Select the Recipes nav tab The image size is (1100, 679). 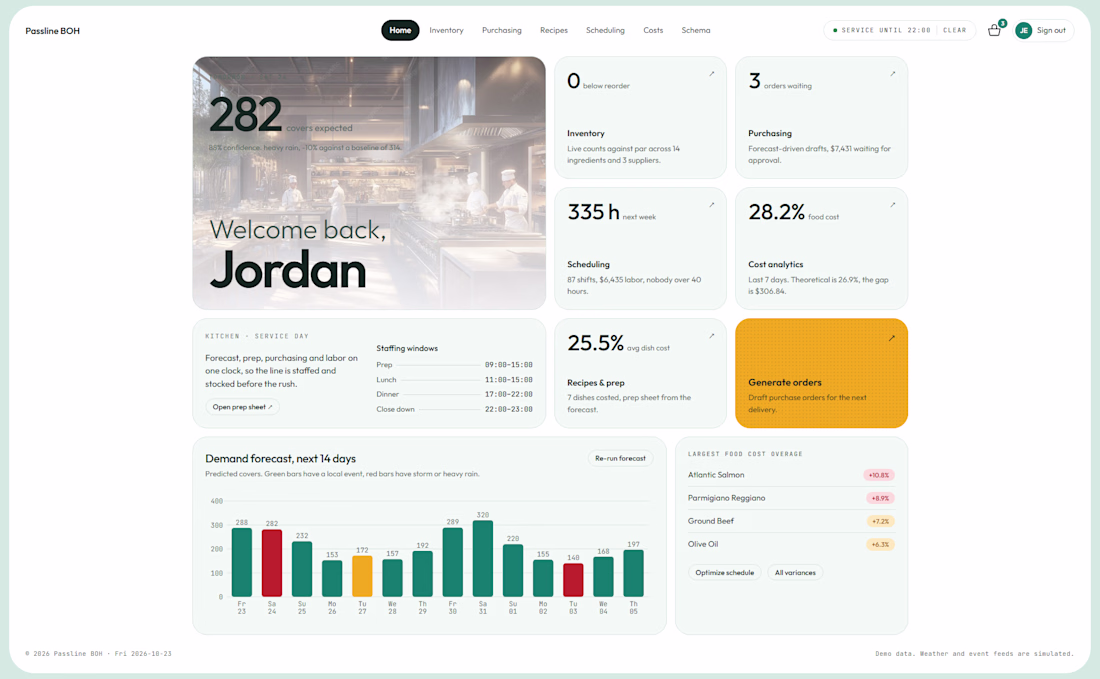pos(554,30)
